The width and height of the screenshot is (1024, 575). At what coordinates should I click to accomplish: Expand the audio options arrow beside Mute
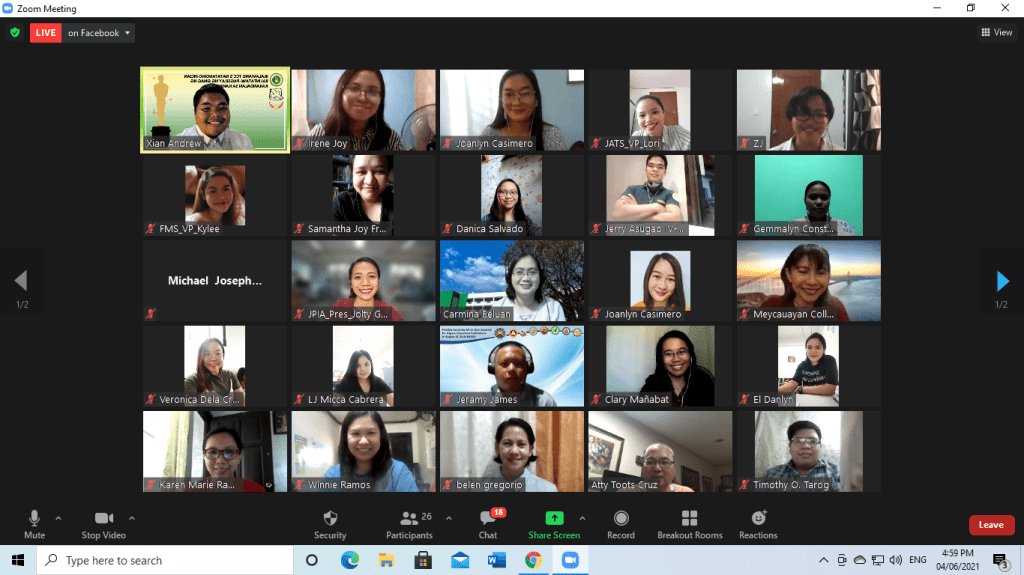click(58, 518)
